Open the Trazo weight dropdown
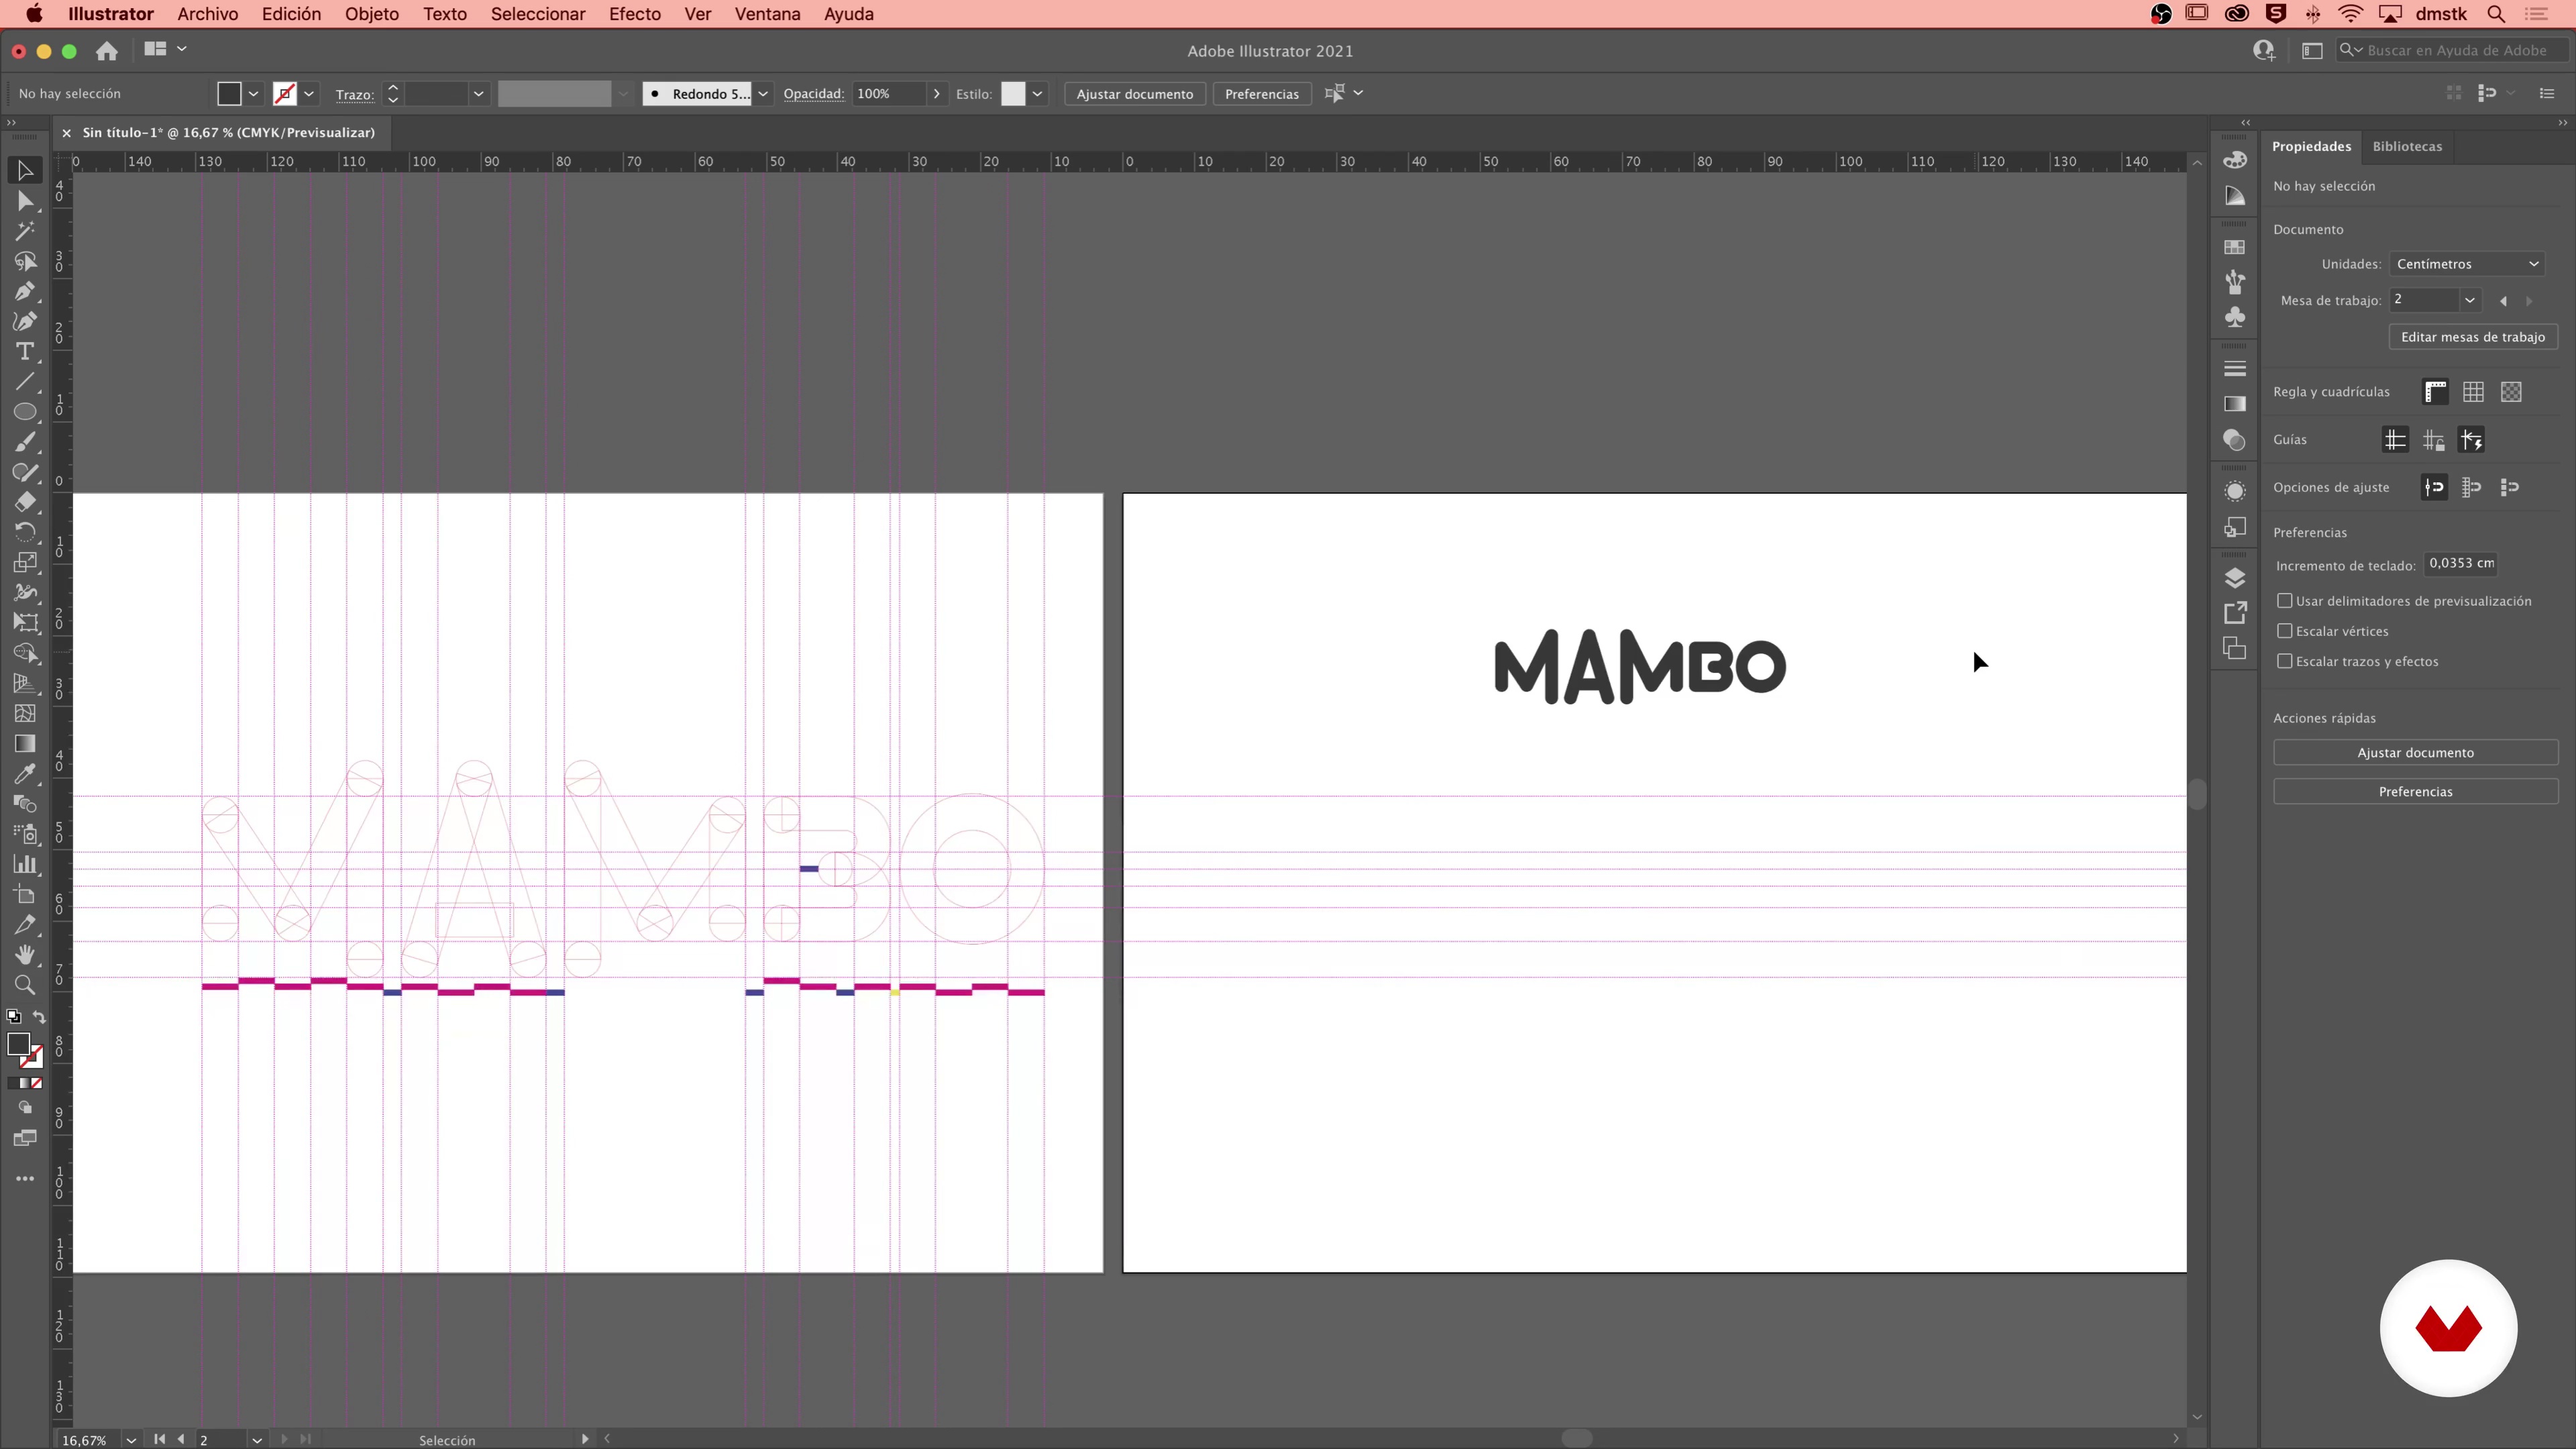The image size is (2576, 1449). 479,94
